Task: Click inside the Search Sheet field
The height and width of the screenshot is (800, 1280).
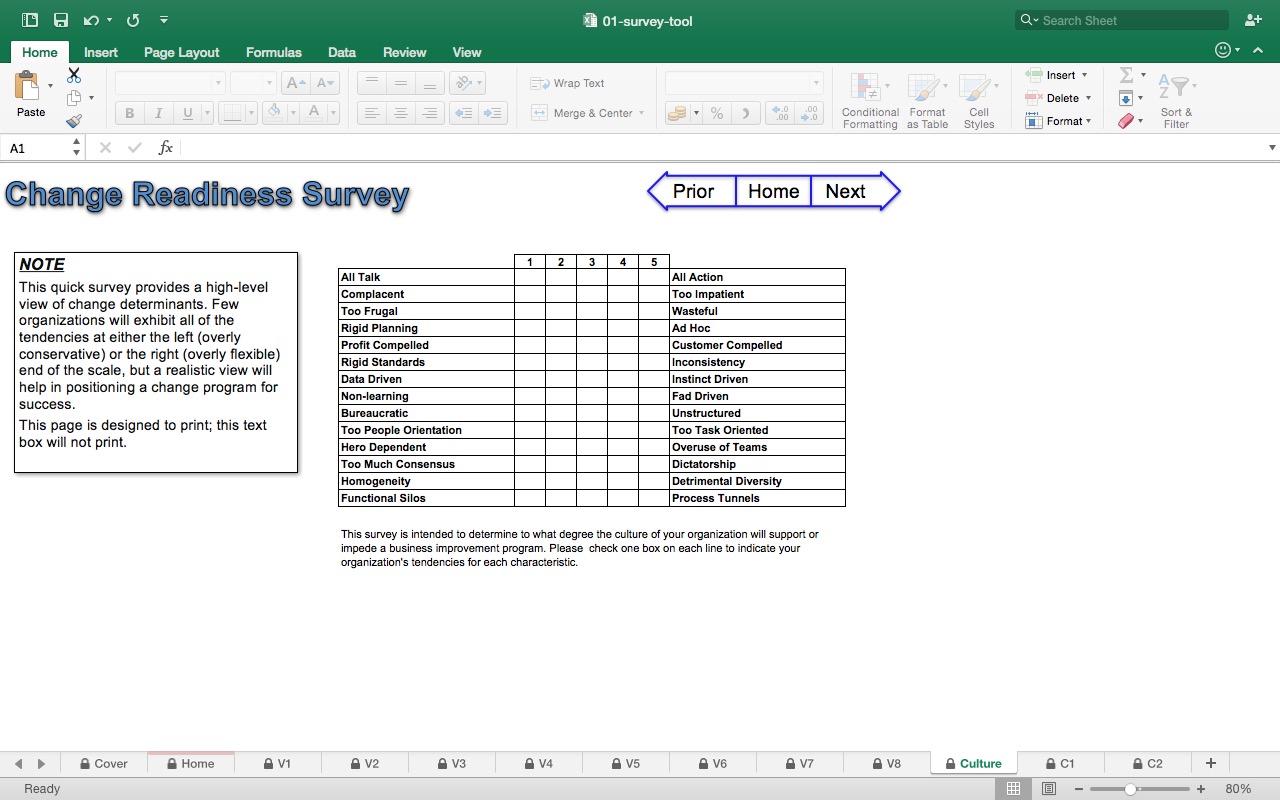Action: [1120, 19]
